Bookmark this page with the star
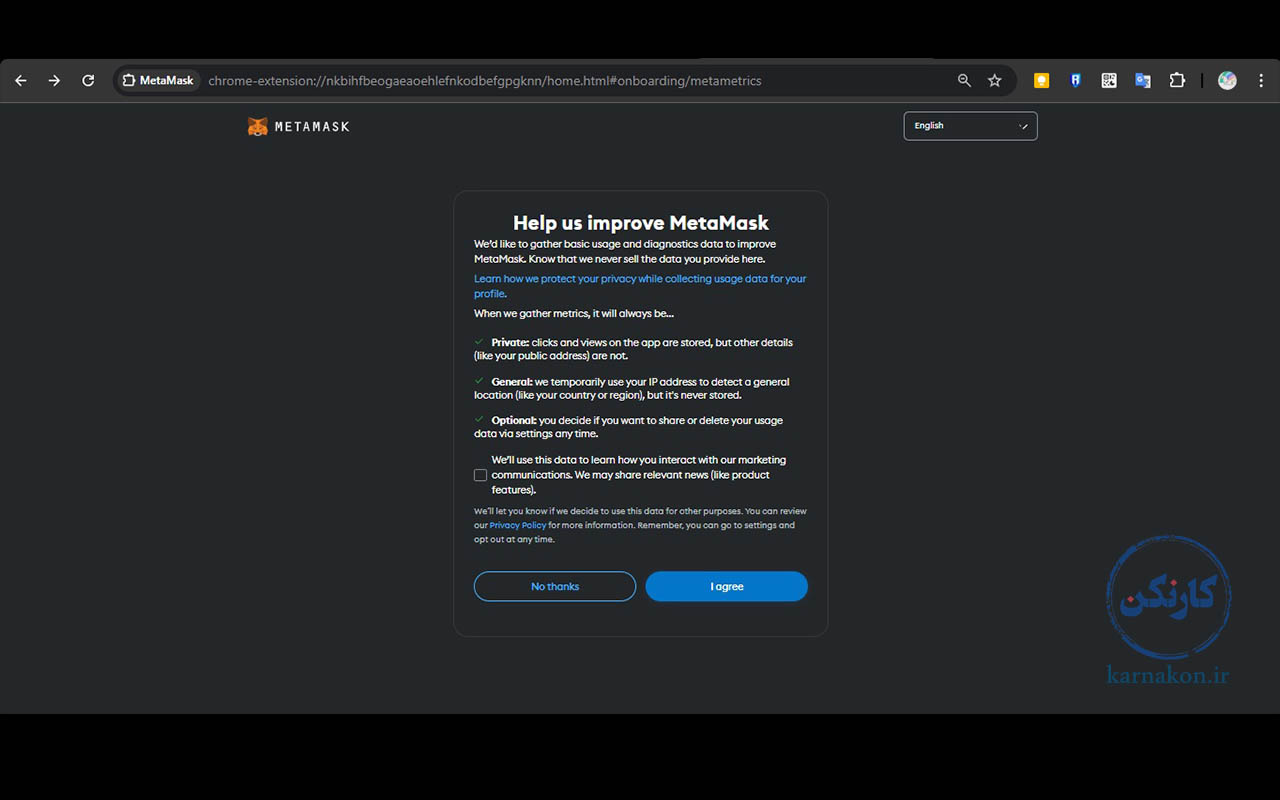 [x=994, y=81]
